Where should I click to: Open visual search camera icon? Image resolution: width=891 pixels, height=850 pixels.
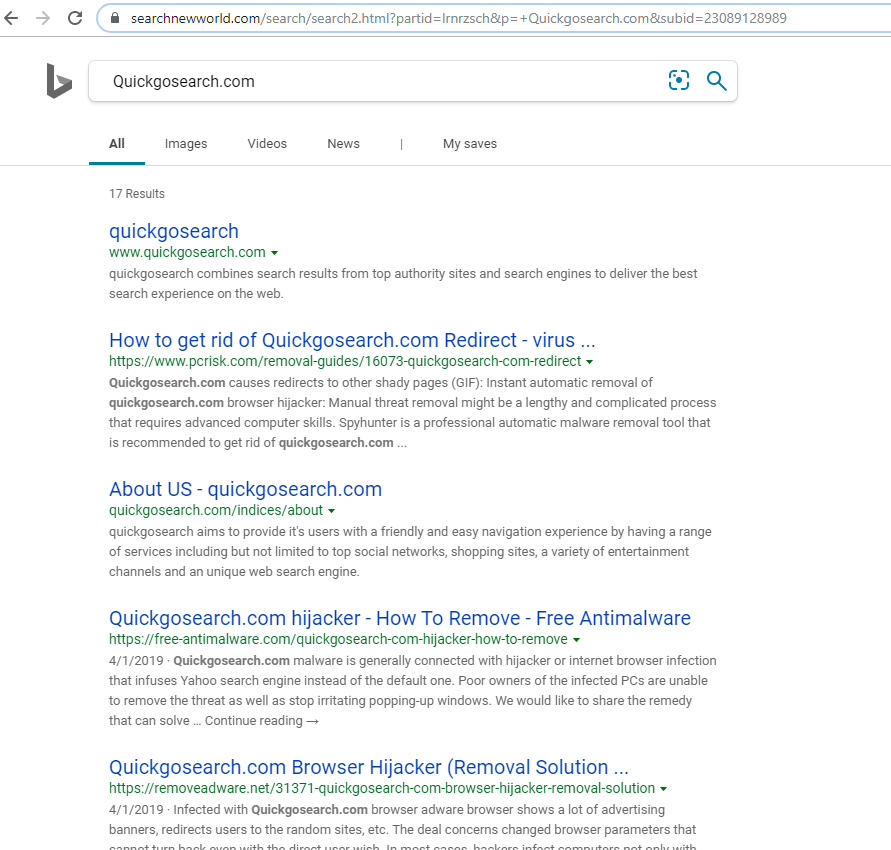coord(679,81)
